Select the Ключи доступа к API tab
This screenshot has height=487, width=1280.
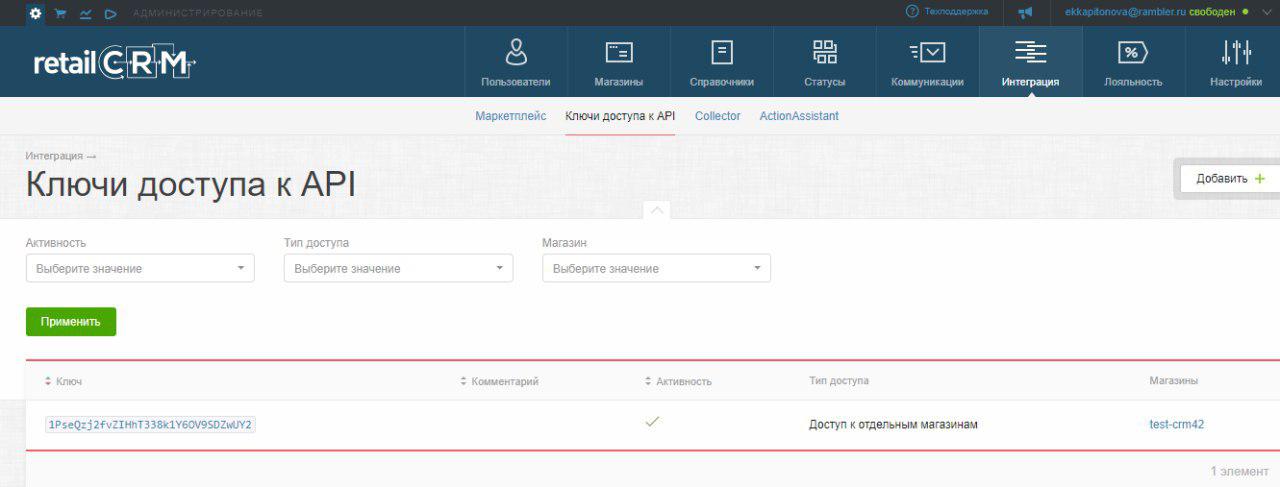click(620, 116)
